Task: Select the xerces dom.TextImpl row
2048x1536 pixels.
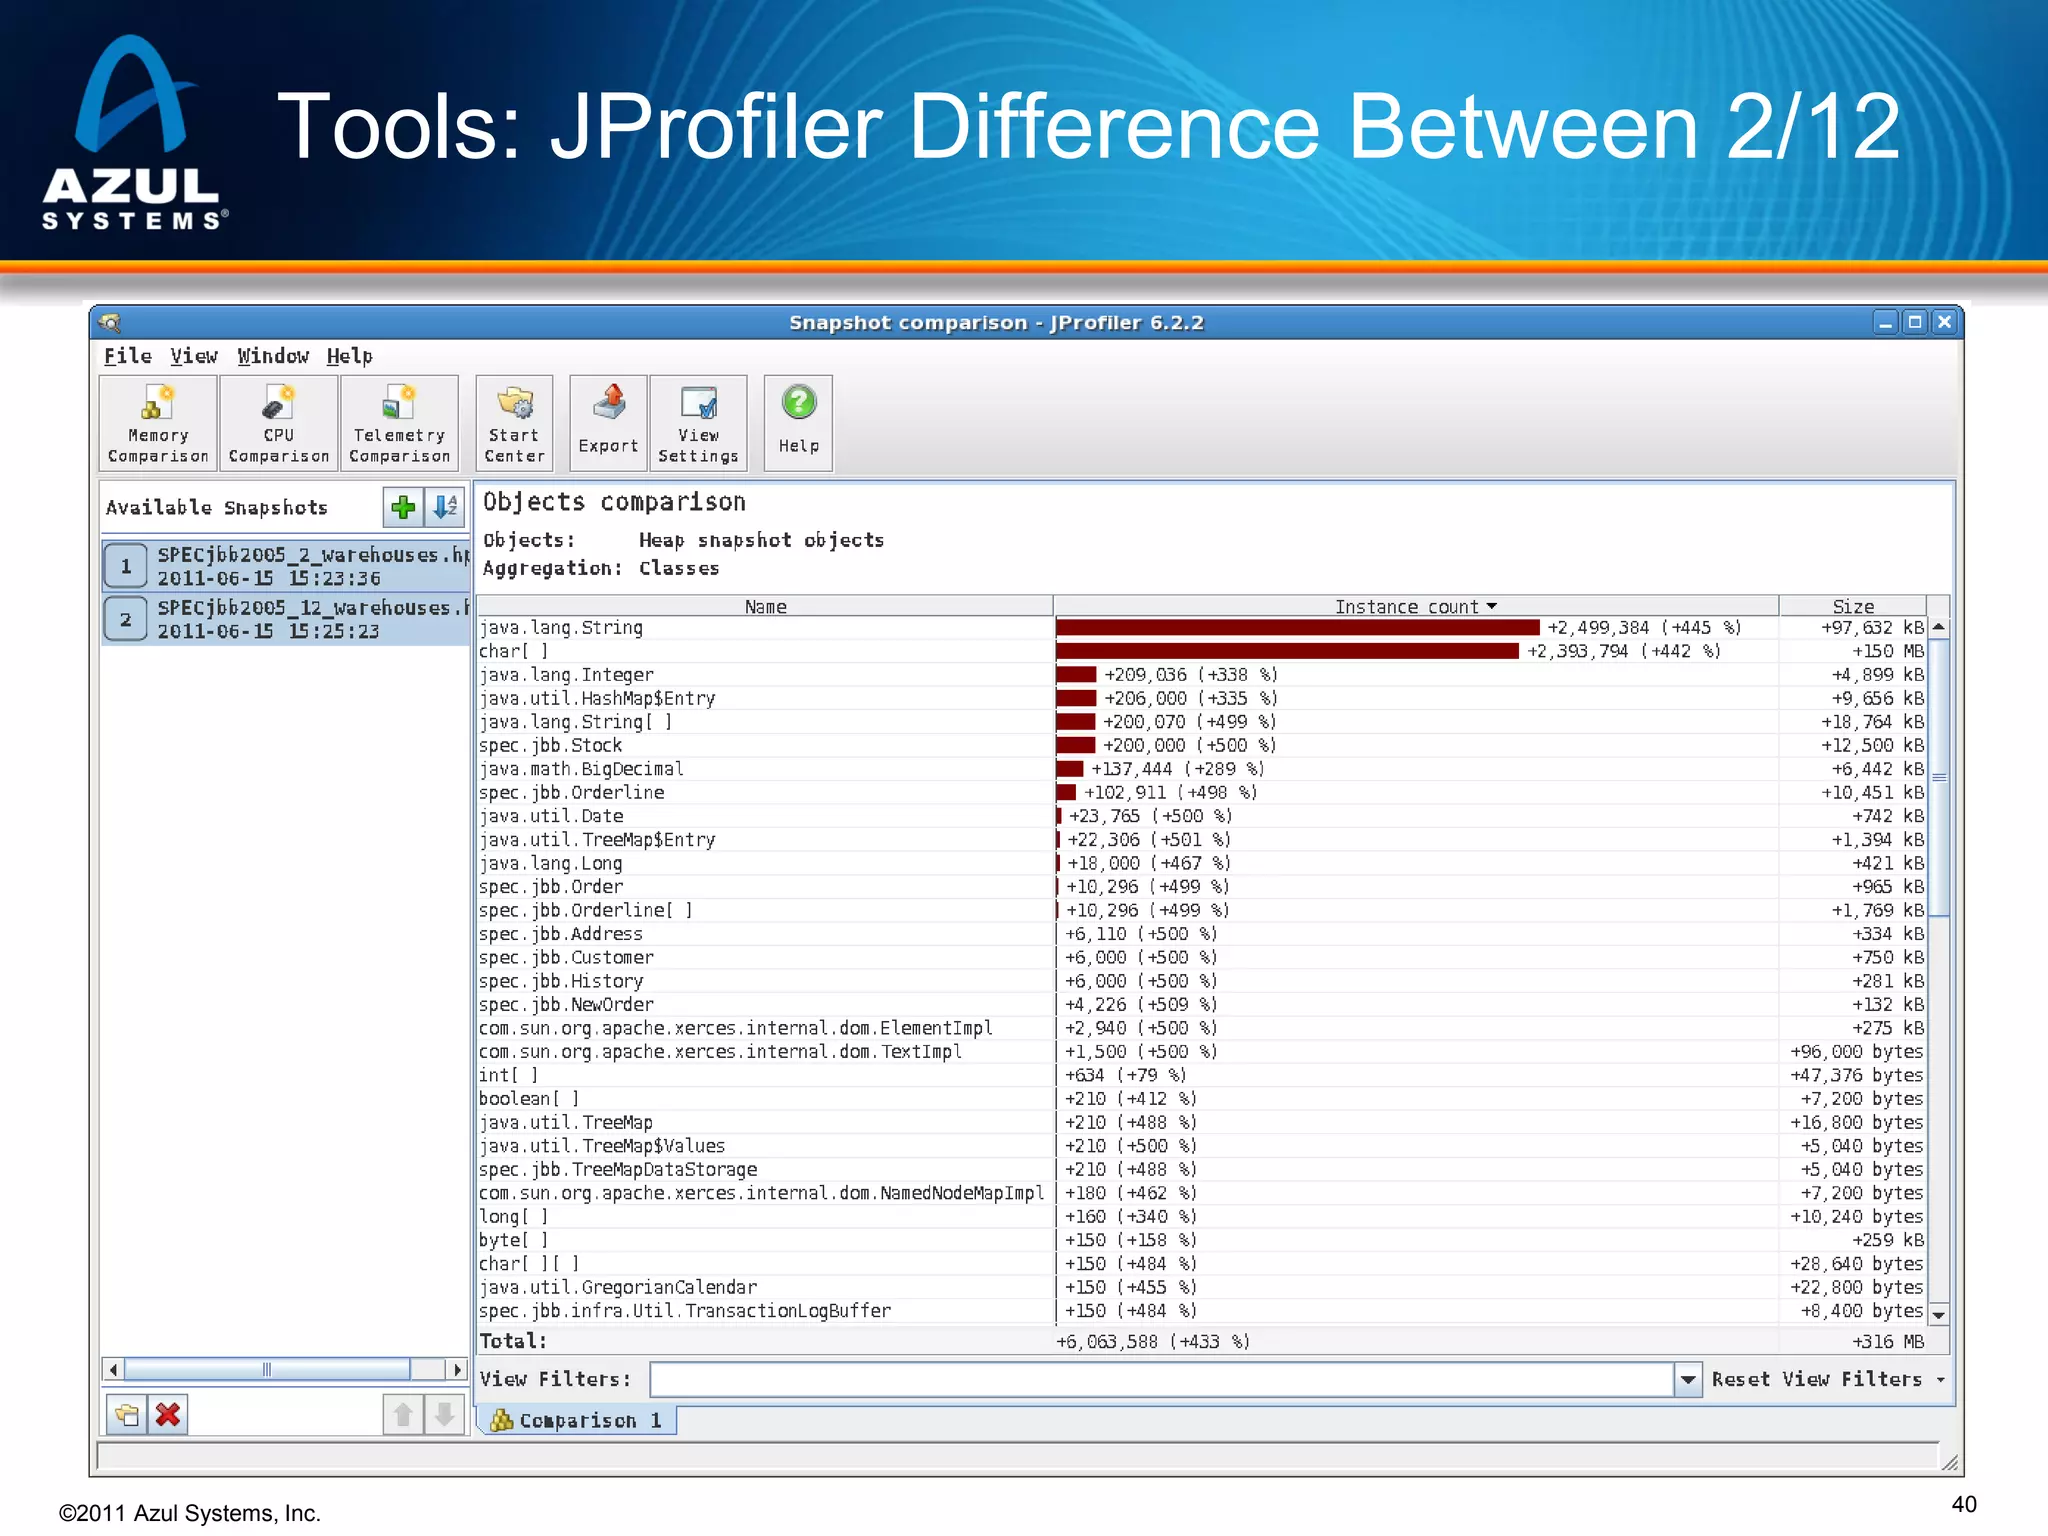Action: [x=1201, y=1052]
